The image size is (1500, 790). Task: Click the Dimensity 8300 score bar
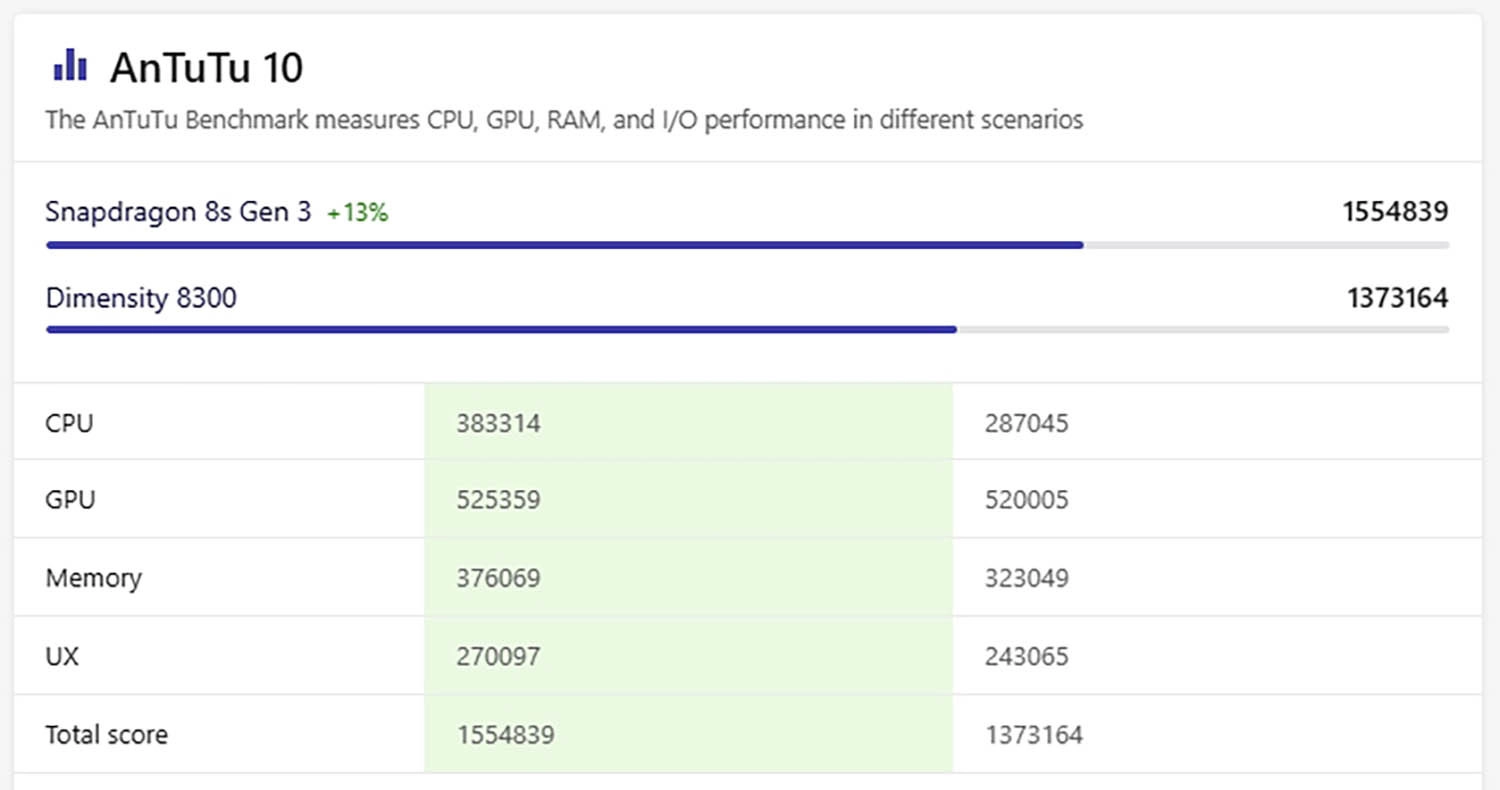click(747, 330)
